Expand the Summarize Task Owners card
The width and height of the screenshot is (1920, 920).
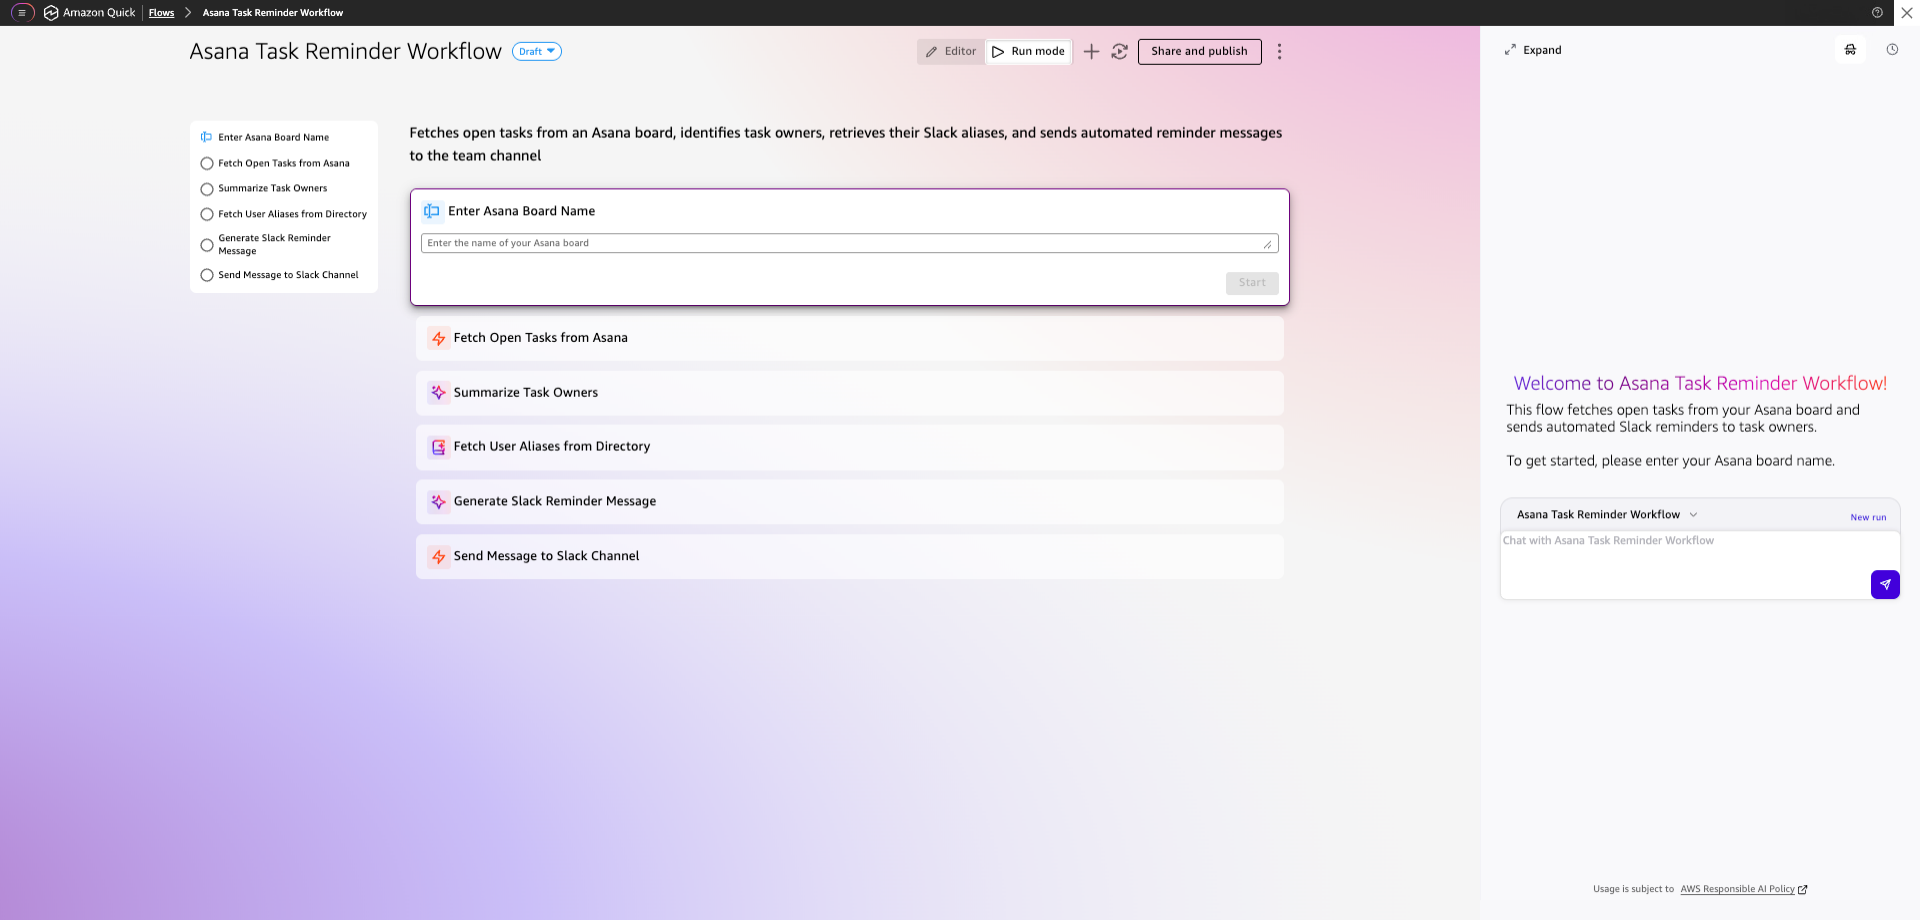click(x=849, y=393)
